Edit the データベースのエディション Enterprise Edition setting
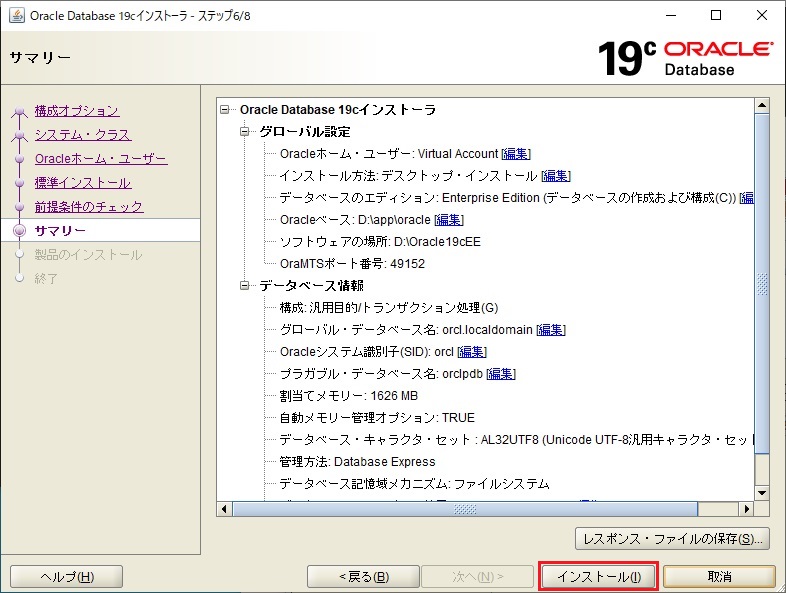This screenshot has height=593, width=786. click(747, 198)
